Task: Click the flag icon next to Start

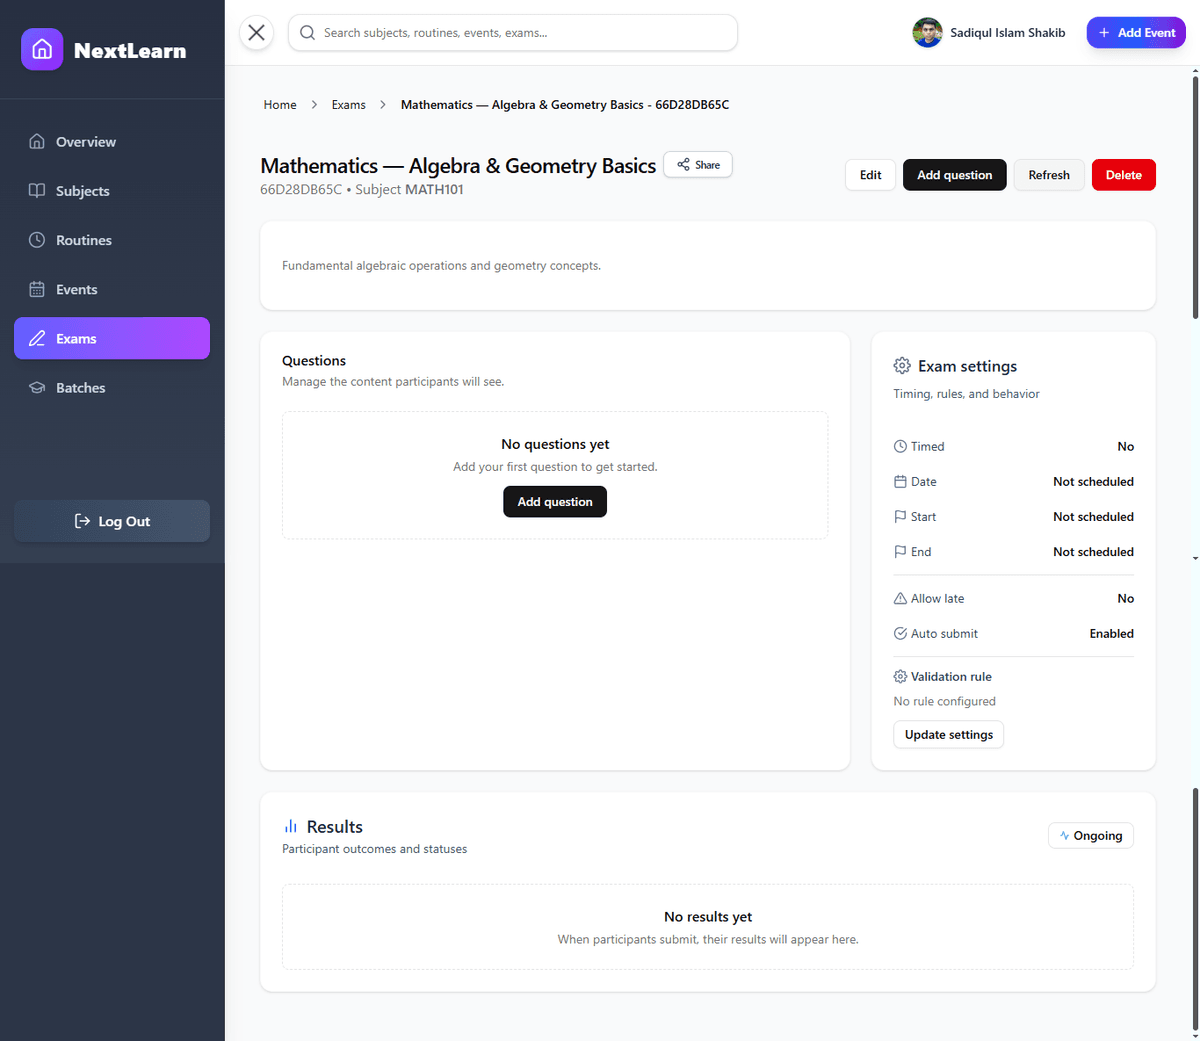Action: point(899,516)
